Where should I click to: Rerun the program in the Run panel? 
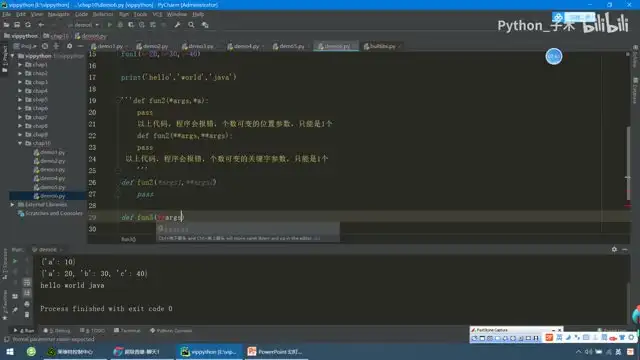(15, 261)
